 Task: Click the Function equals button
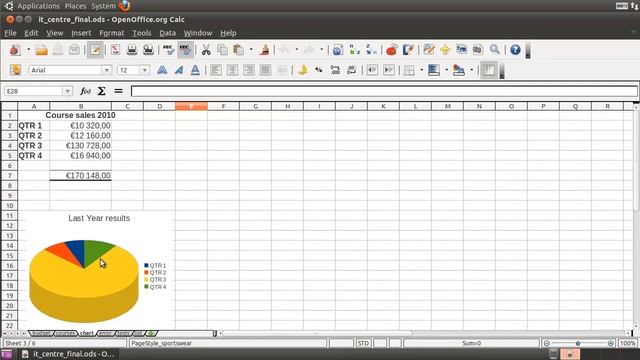click(x=118, y=91)
